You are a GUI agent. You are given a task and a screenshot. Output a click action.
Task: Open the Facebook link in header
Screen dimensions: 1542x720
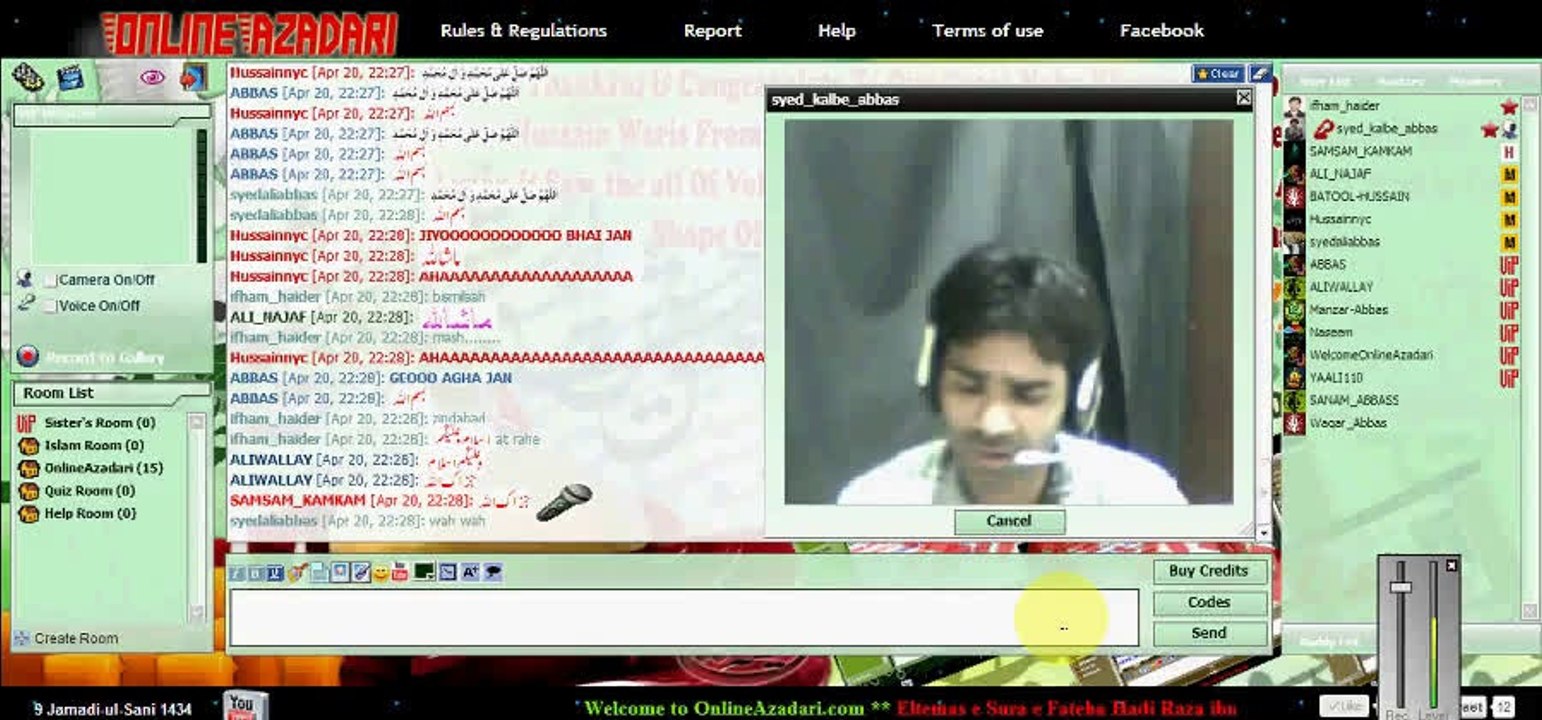click(1162, 31)
